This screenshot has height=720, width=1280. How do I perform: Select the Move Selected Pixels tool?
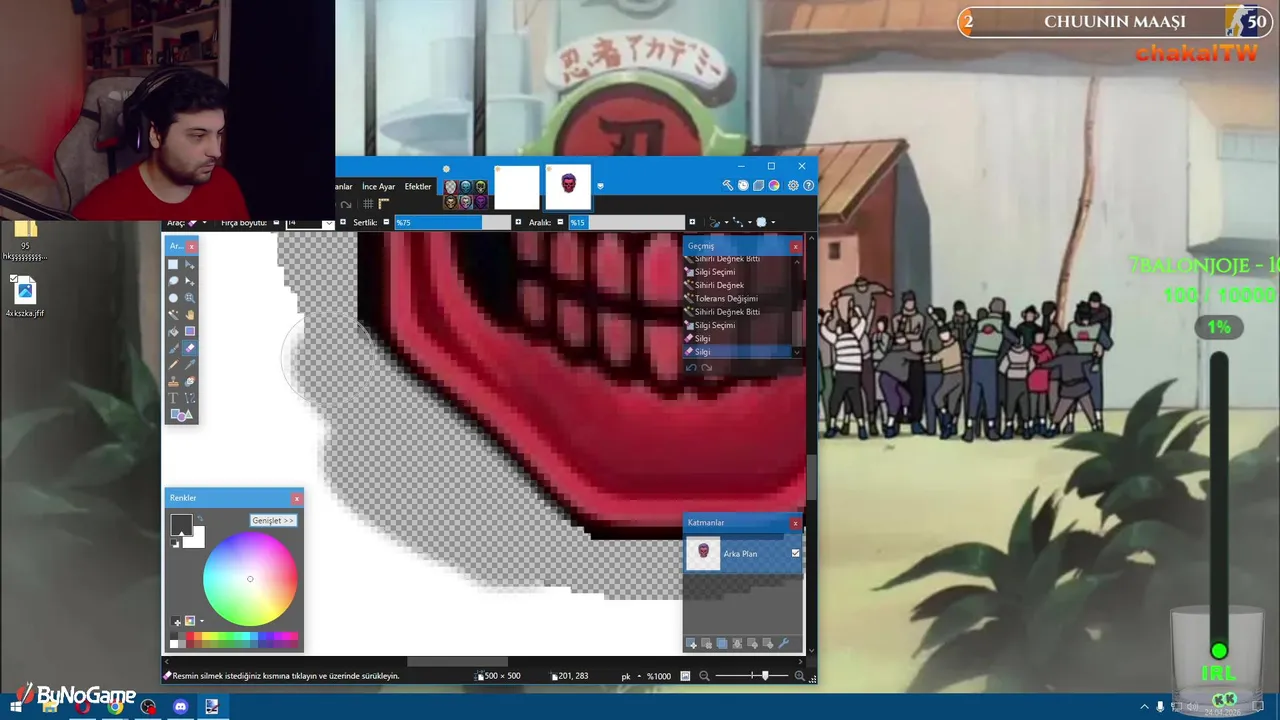click(190, 281)
